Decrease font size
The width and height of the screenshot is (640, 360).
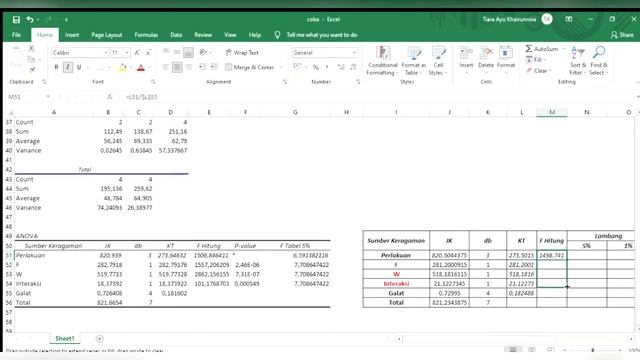pyautogui.click(x=149, y=53)
